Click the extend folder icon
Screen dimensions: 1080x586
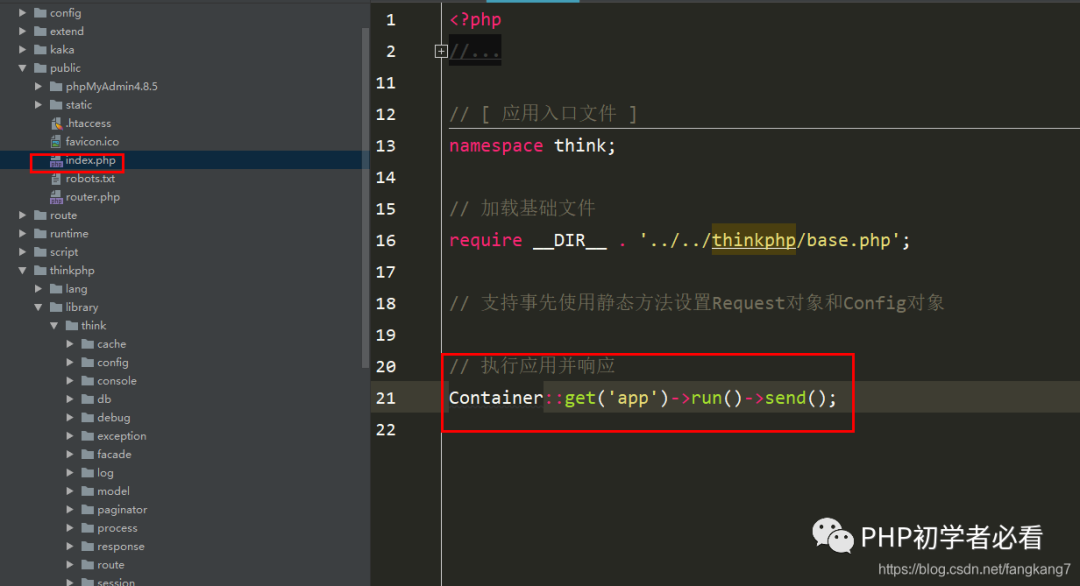[x=40, y=31]
